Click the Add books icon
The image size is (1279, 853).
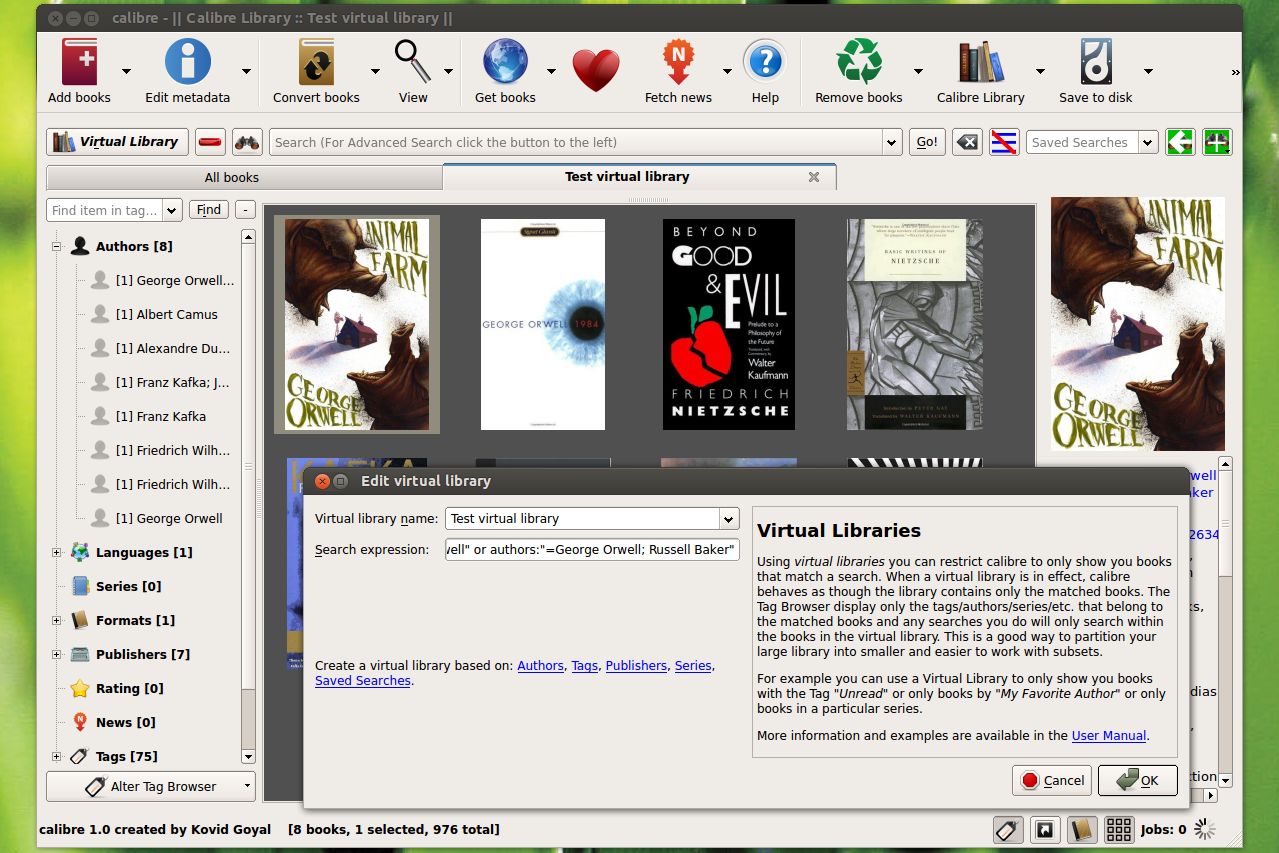80,62
